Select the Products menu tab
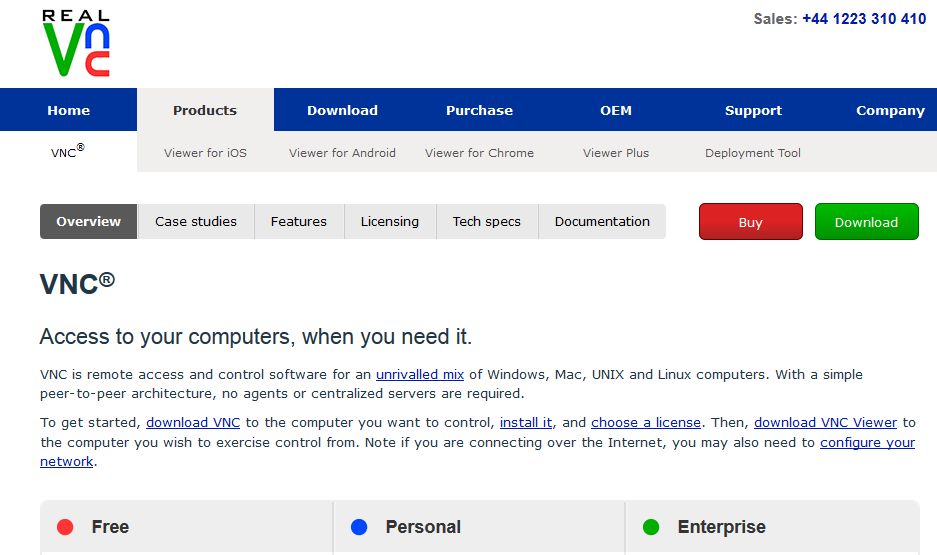 click(x=205, y=110)
